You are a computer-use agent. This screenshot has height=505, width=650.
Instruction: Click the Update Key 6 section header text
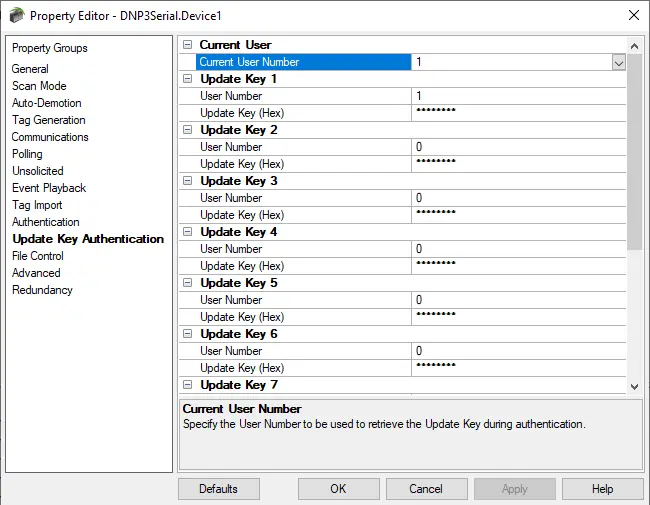click(x=239, y=334)
